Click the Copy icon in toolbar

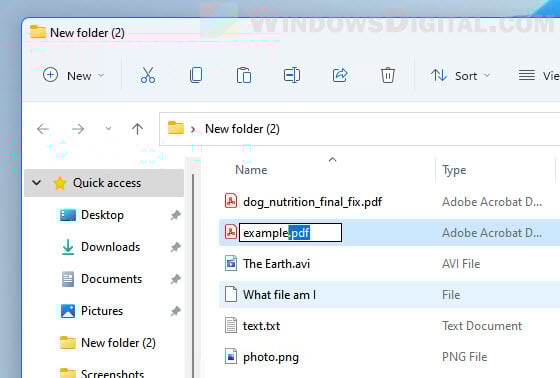click(x=196, y=75)
